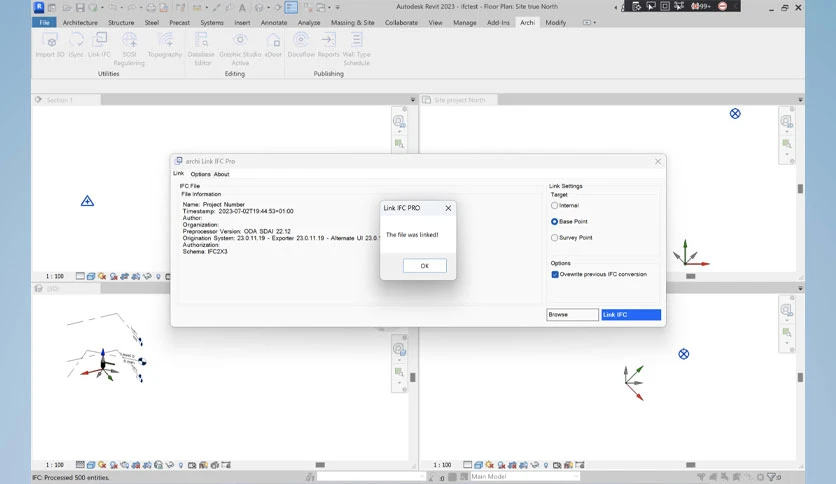The height and width of the screenshot is (484, 836).
Task: Click 'IFC: Processed 500 entities' status text
Action: click(x=70, y=477)
